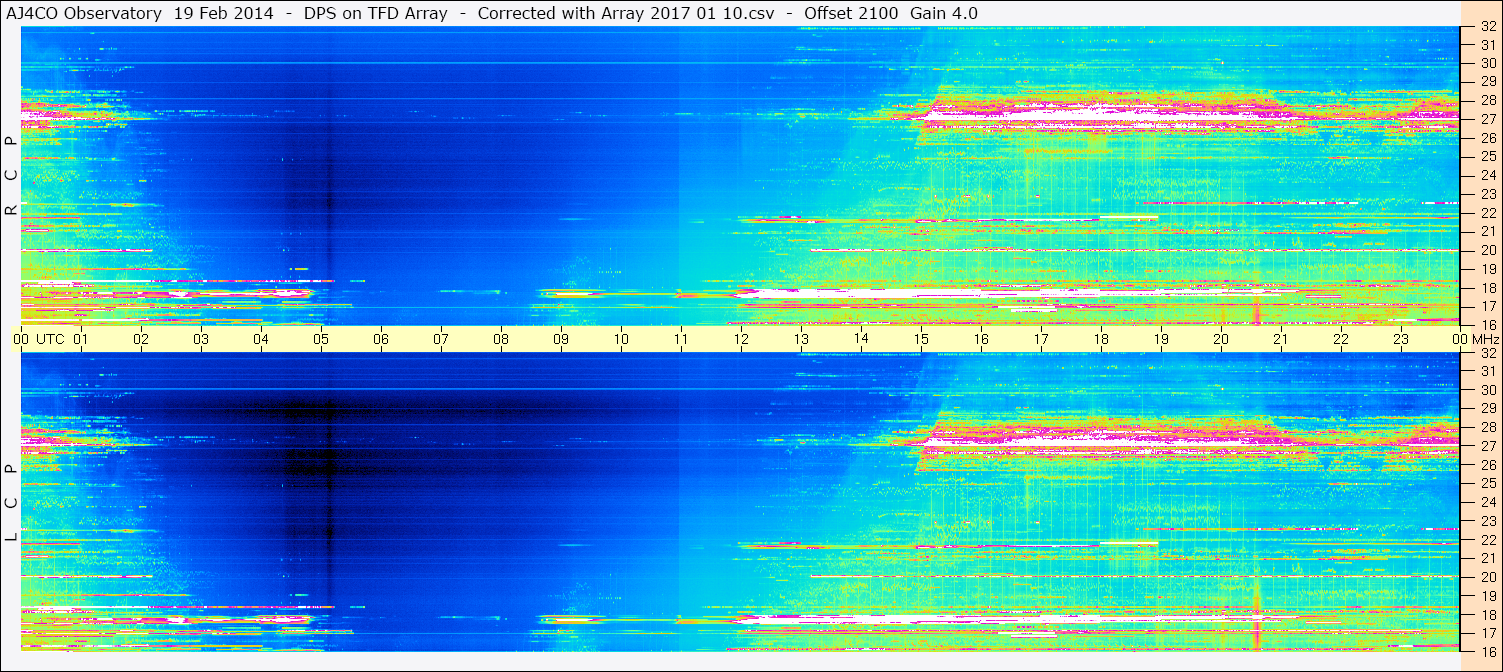Click "DPS on TFD Array" in the header
Viewport: 1503px width, 672px height.
(376, 13)
